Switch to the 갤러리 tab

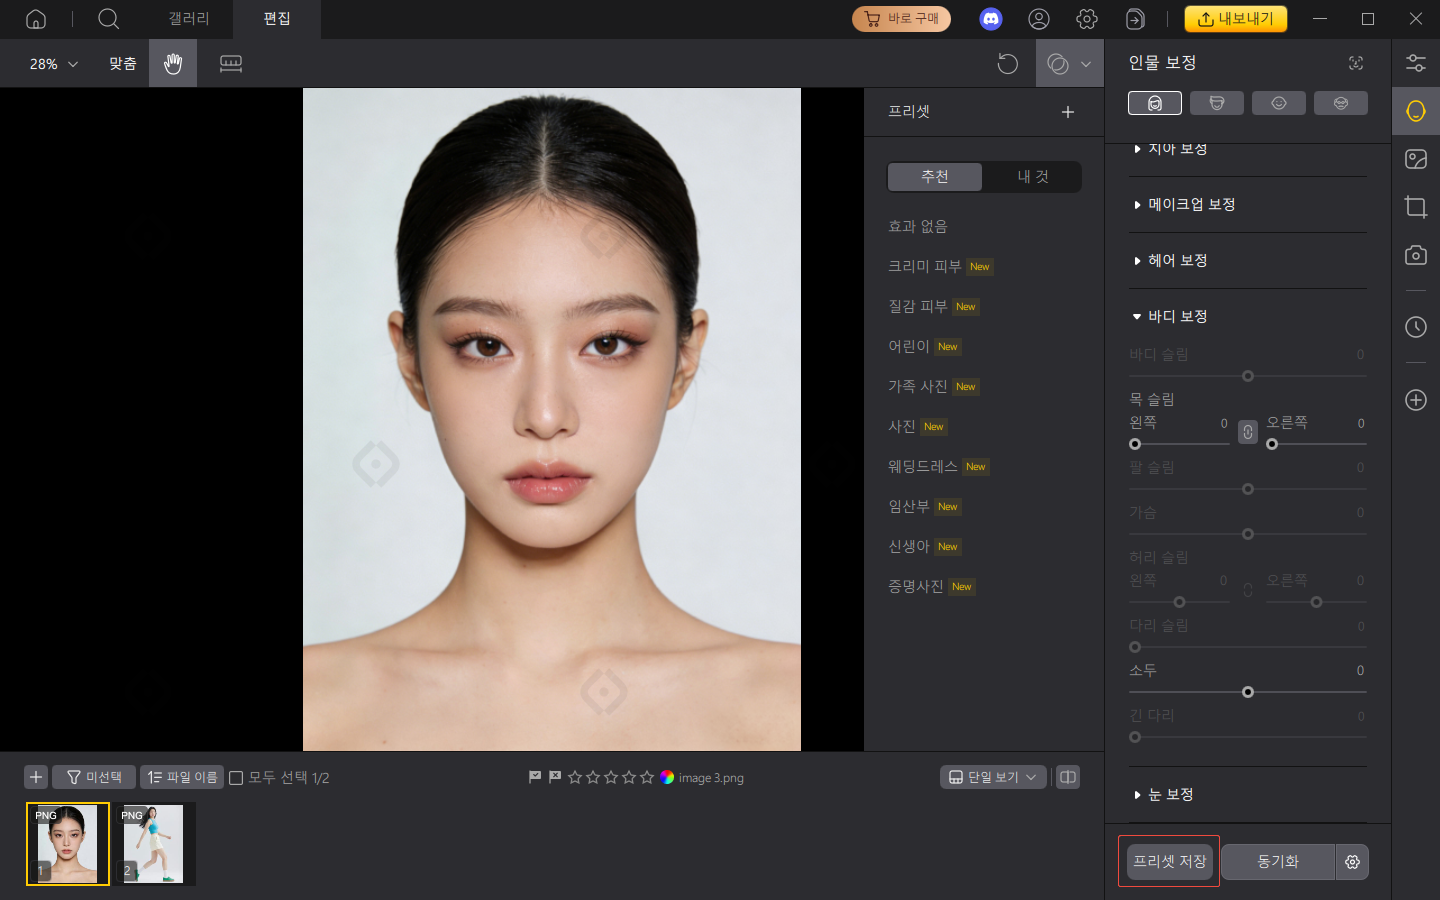[x=188, y=18]
